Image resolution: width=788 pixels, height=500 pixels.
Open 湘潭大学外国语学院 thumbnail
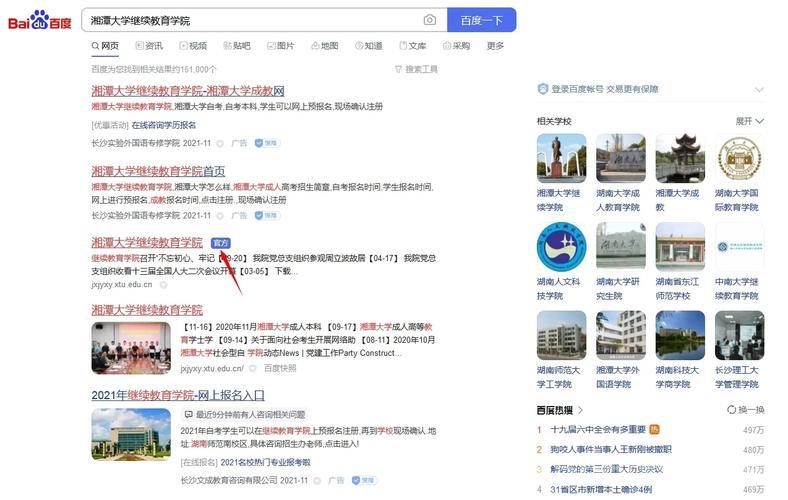(621, 335)
